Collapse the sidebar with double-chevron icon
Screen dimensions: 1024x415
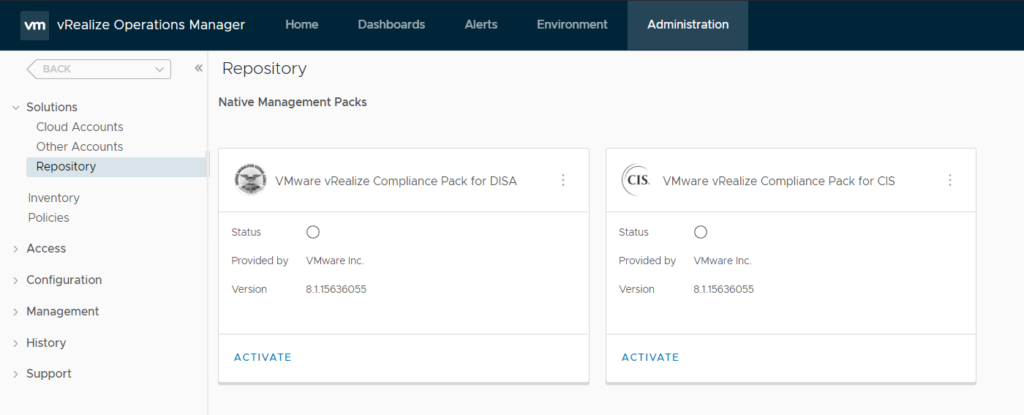click(199, 69)
